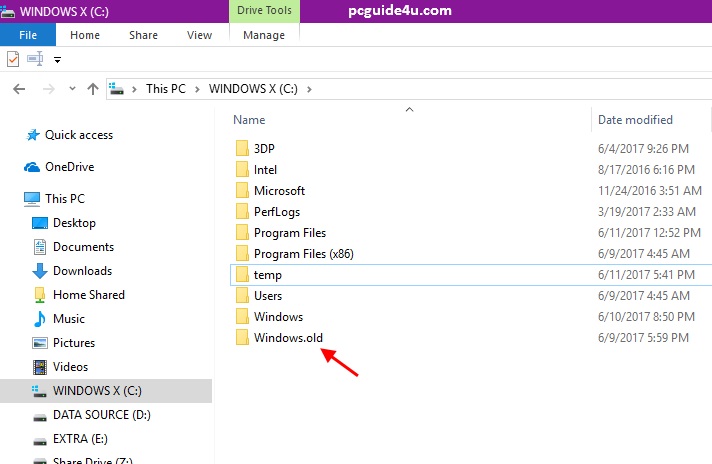712x464 pixels.
Task: Open Downloads in the navigation pane
Action: coord(82,271)
